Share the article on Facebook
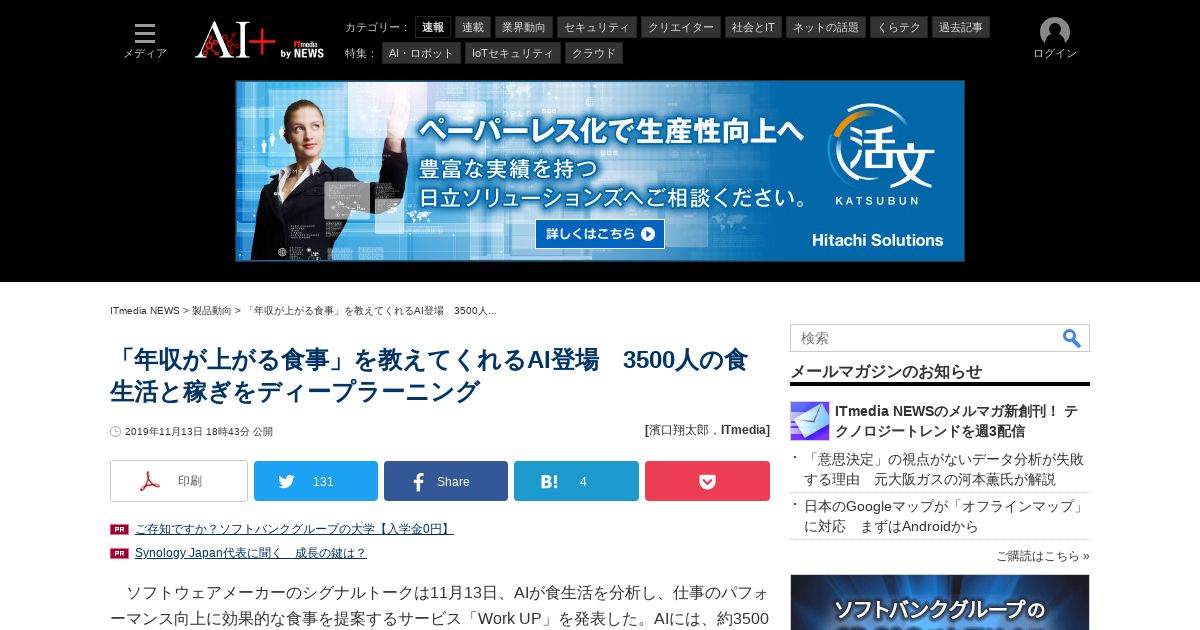The height and width of the screenshot is (630, 1200). coord(446,481)
